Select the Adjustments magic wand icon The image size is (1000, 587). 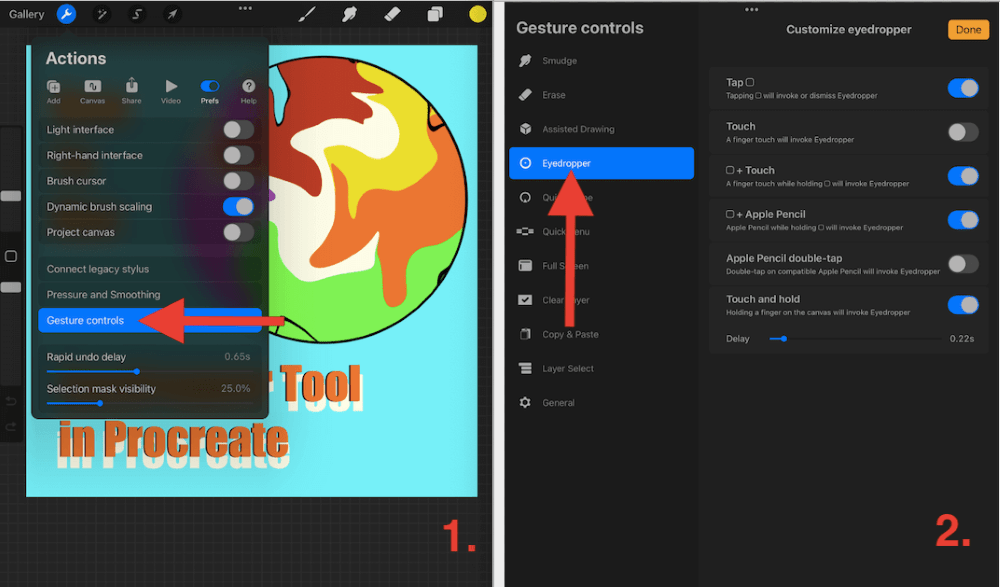pyautogui.click(x=100, y=14)
